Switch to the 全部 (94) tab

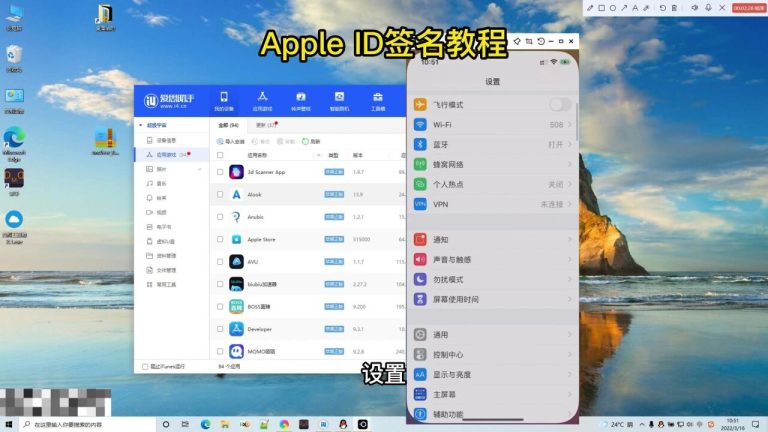228,125
